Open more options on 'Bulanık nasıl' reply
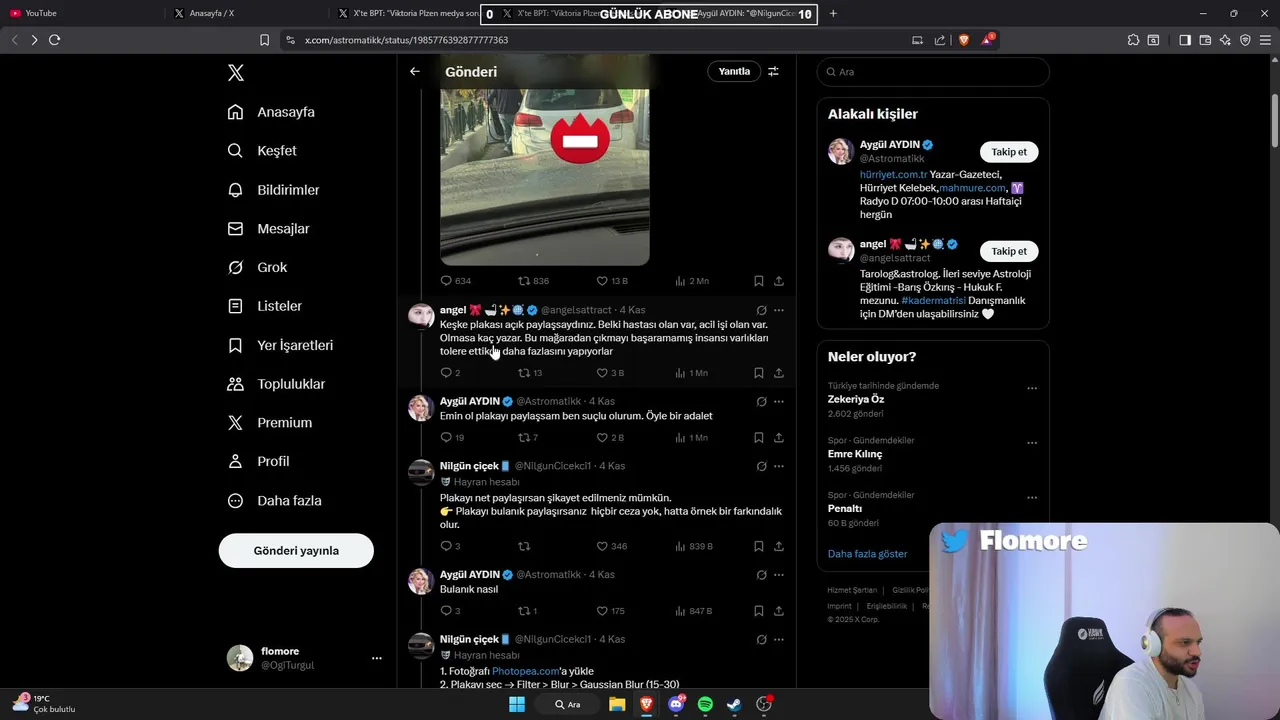This screenshot has width=1280, height=720. [x=779, y=575]
